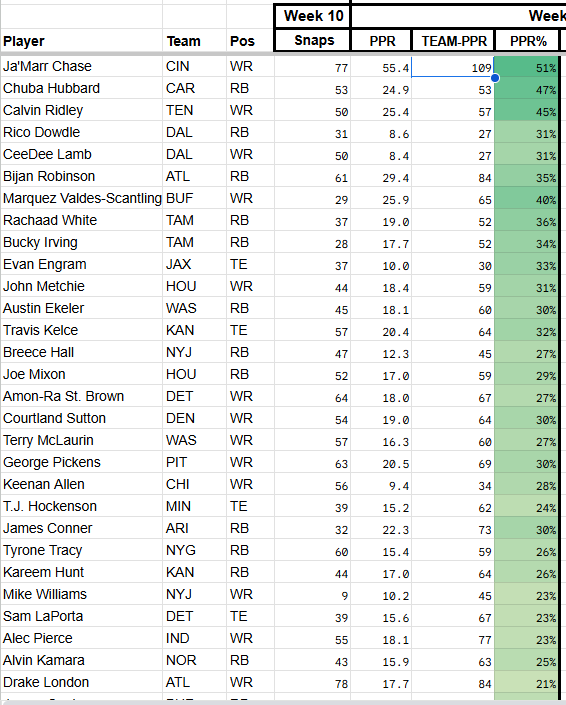
Task: Click Ja'Marr Chase's 51% PPR% cell
Action: point(526,67)
